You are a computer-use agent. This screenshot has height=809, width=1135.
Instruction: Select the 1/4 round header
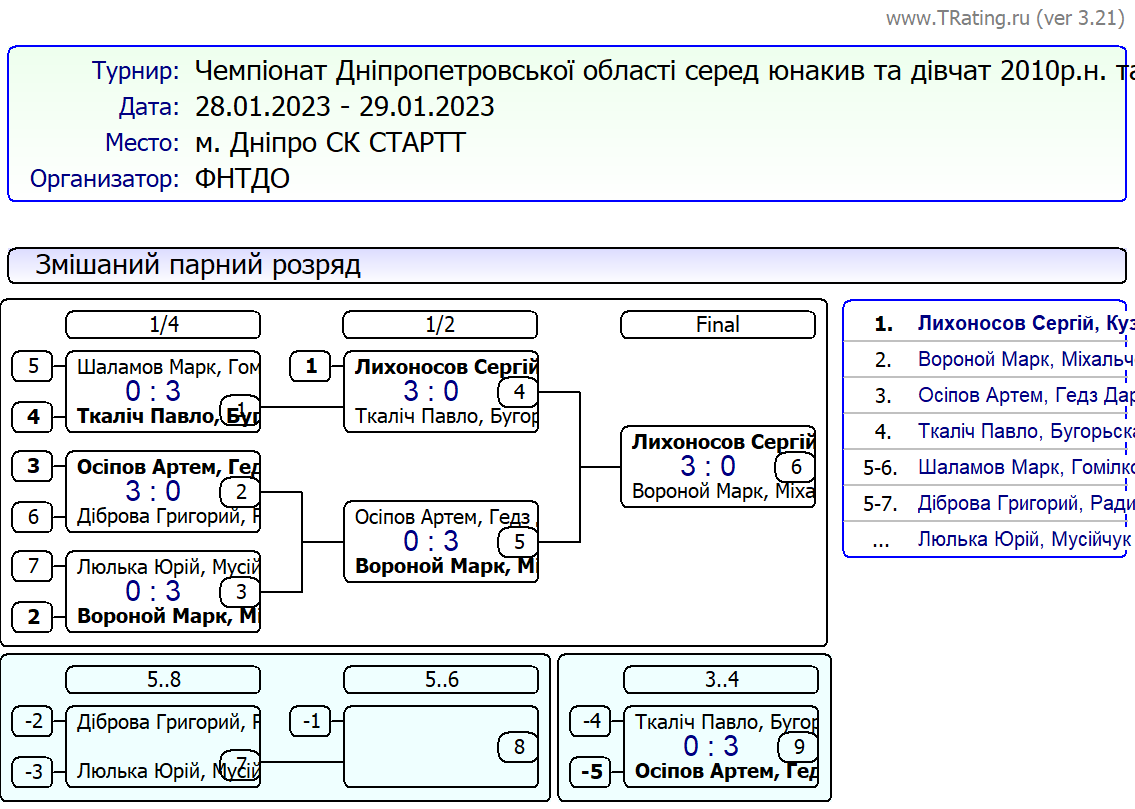(x=163, y=325)
